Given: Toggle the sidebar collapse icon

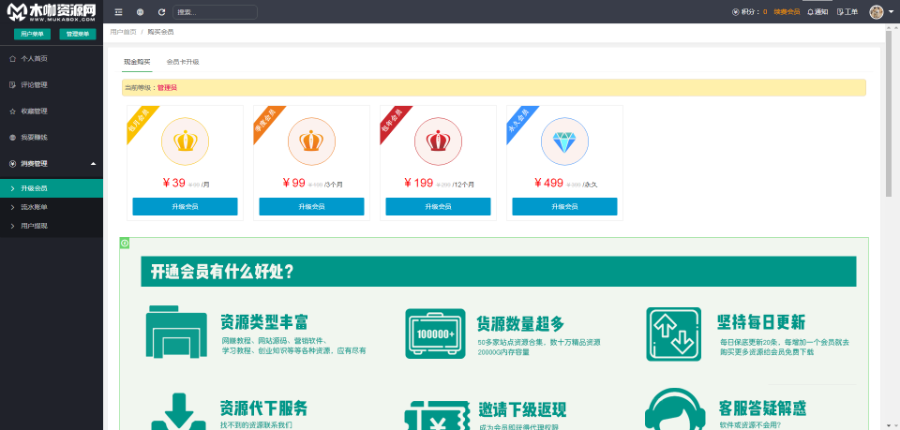Looking at the screenshot, I should 118,12.
